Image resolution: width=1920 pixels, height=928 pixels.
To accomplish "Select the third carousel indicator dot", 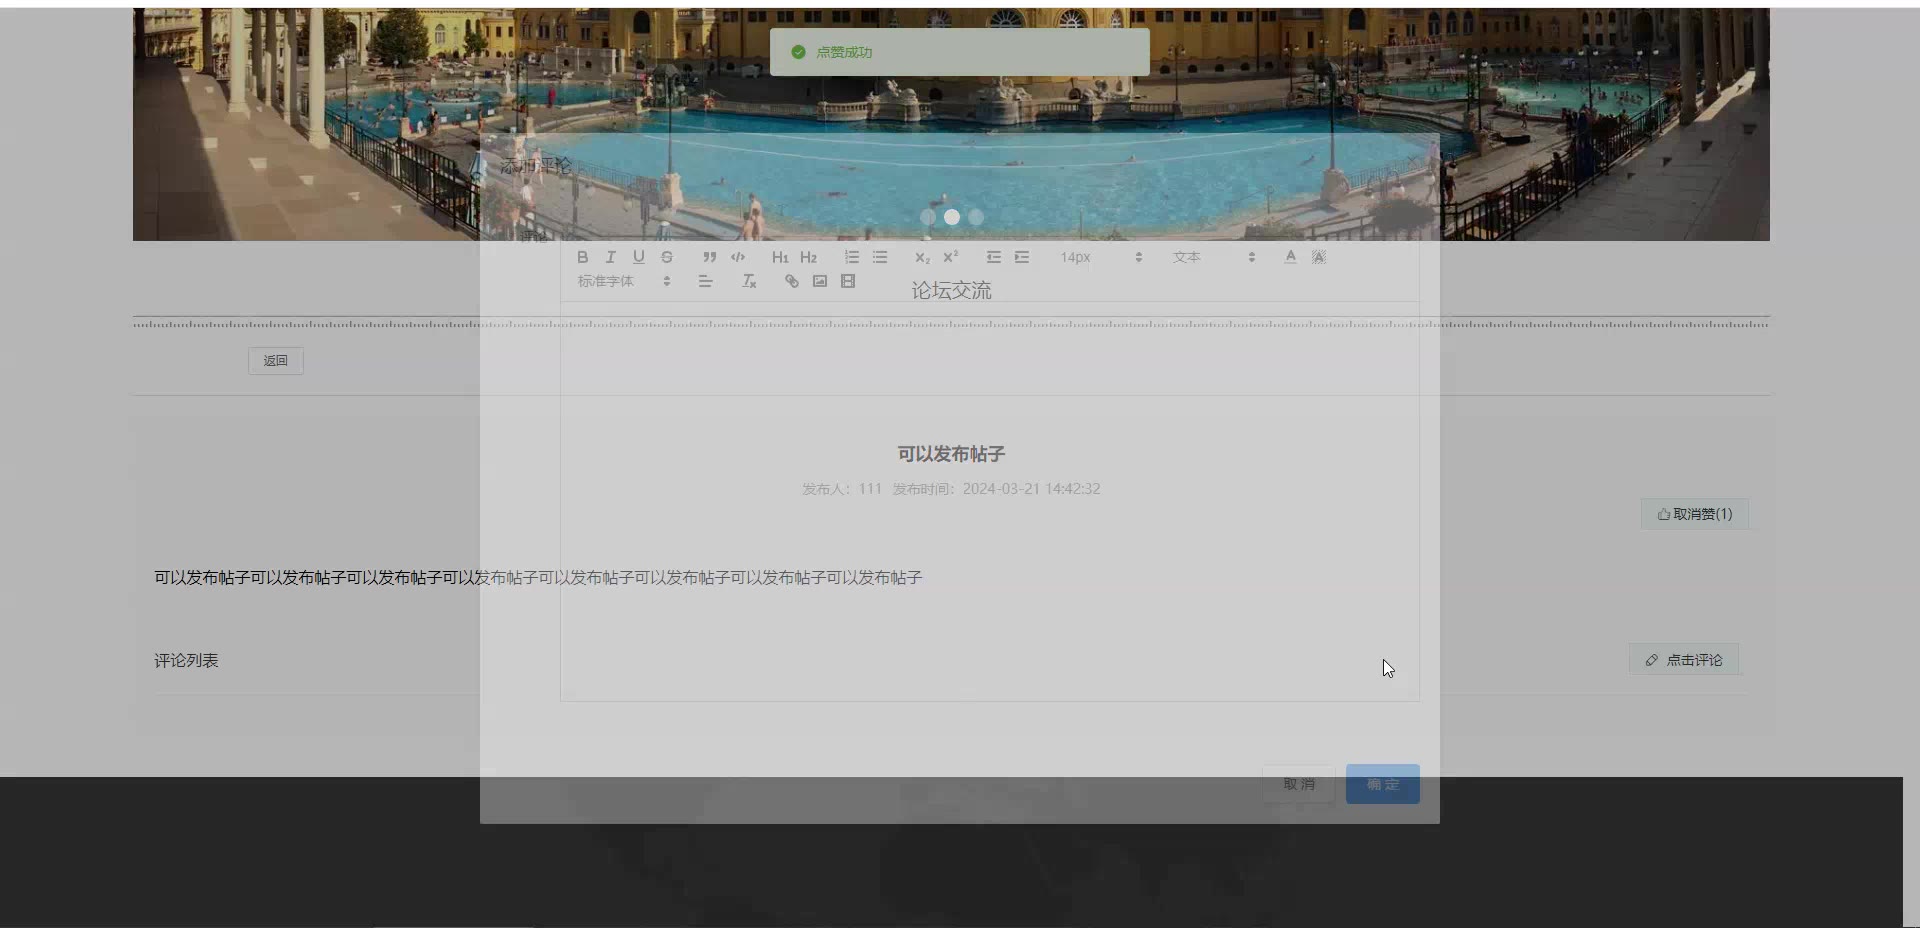I will pos(976,217).
